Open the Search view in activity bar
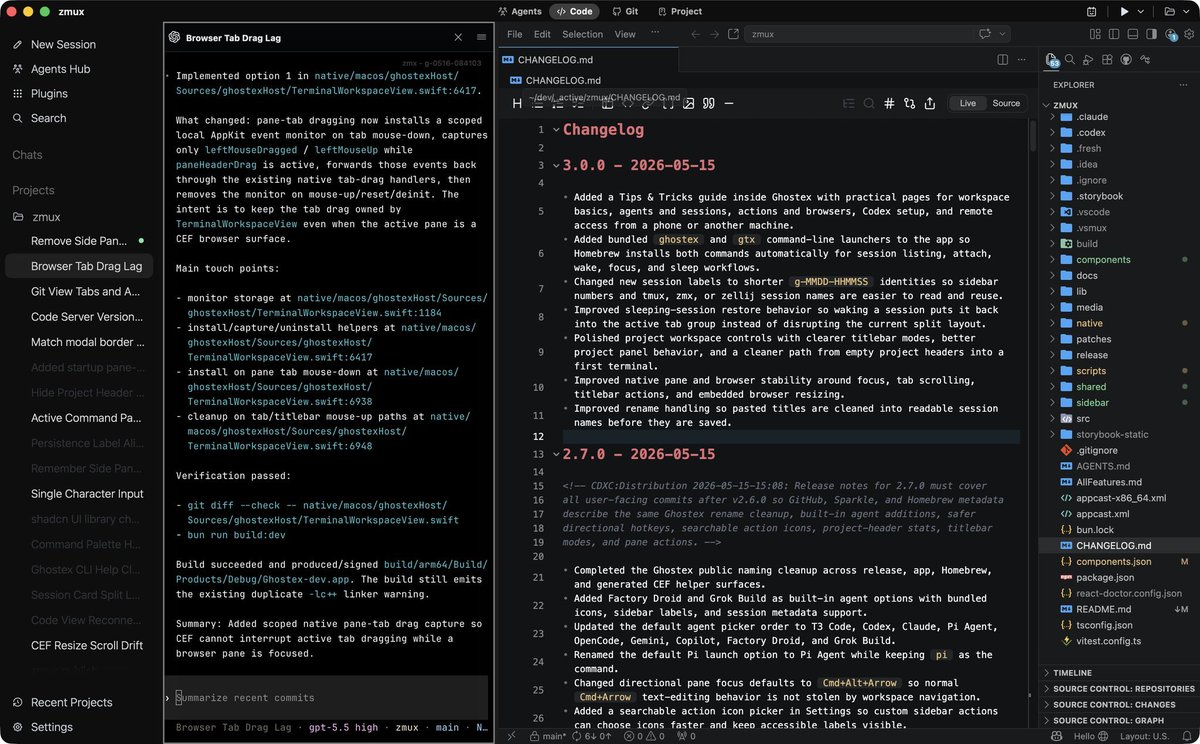Image resolution: width=1200 pixels, height=744 pixels. click(x=1070, y=59)
